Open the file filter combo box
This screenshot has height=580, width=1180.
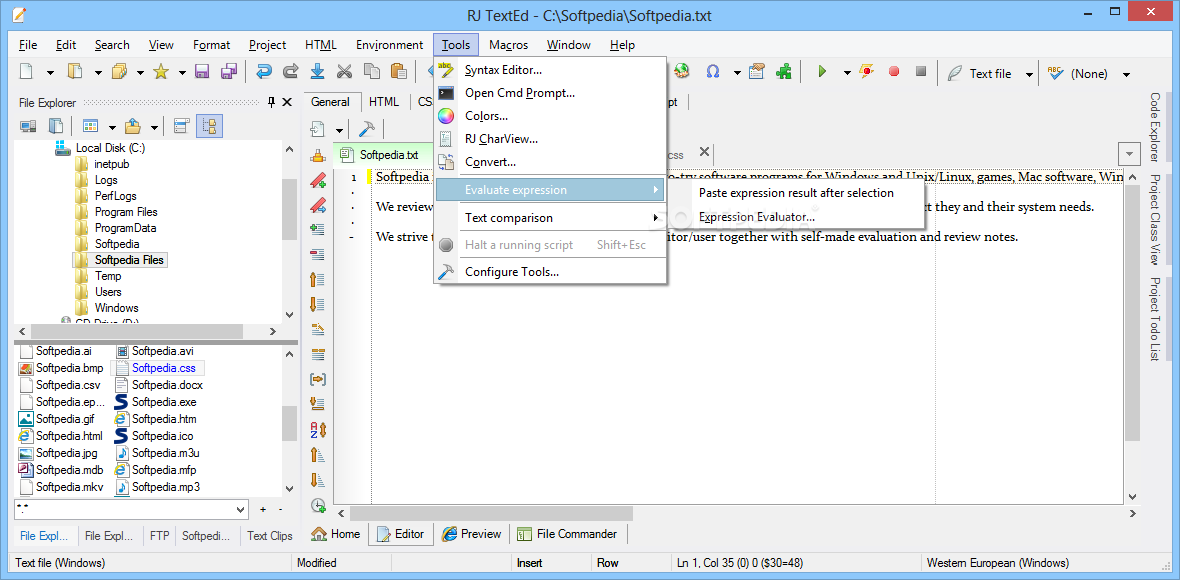(x=131, y=509)
